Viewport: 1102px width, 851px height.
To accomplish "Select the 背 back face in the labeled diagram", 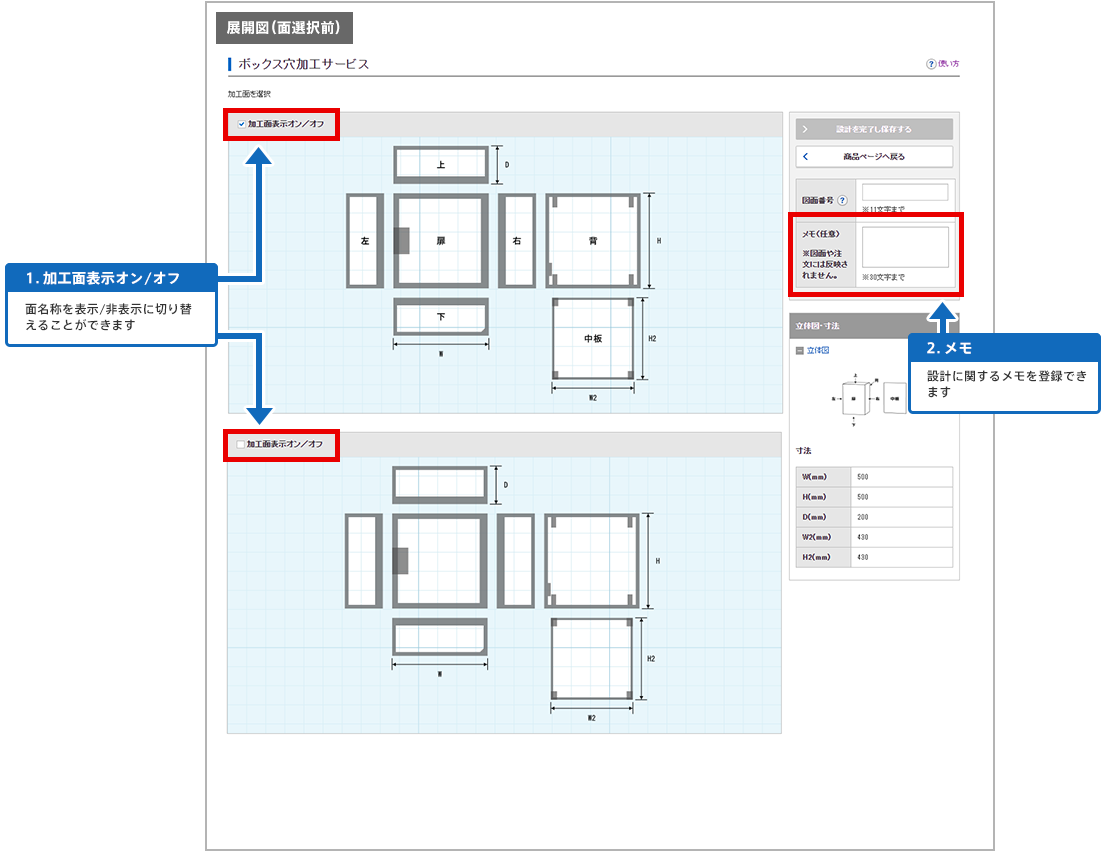I will tap(593, 241).
